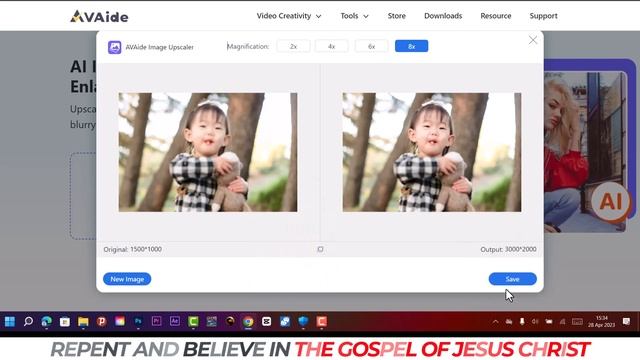The image size is (640, 360).
Task: Open Photoshop from taskbar
Action: [x=138, y=322]
